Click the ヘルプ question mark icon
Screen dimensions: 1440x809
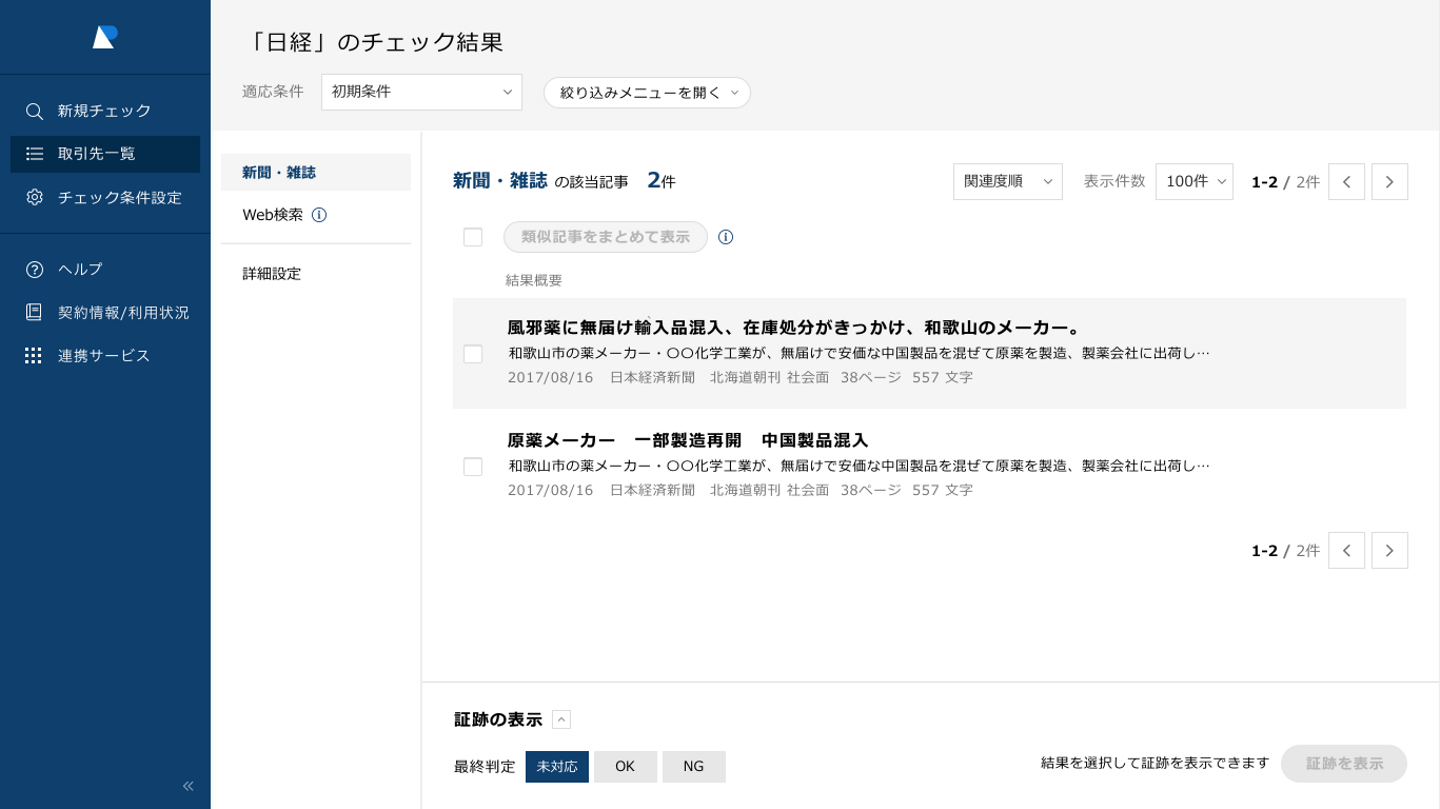(x=35, y=269)
